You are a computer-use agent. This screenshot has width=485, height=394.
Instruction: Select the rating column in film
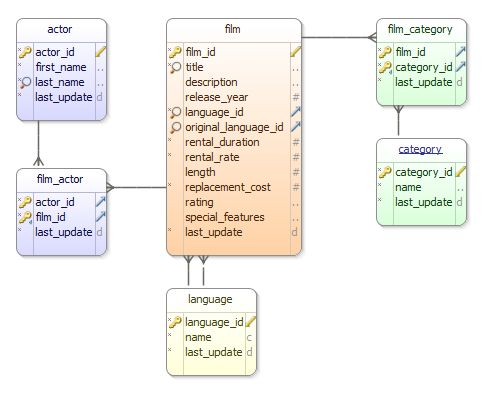pos(199,202)
